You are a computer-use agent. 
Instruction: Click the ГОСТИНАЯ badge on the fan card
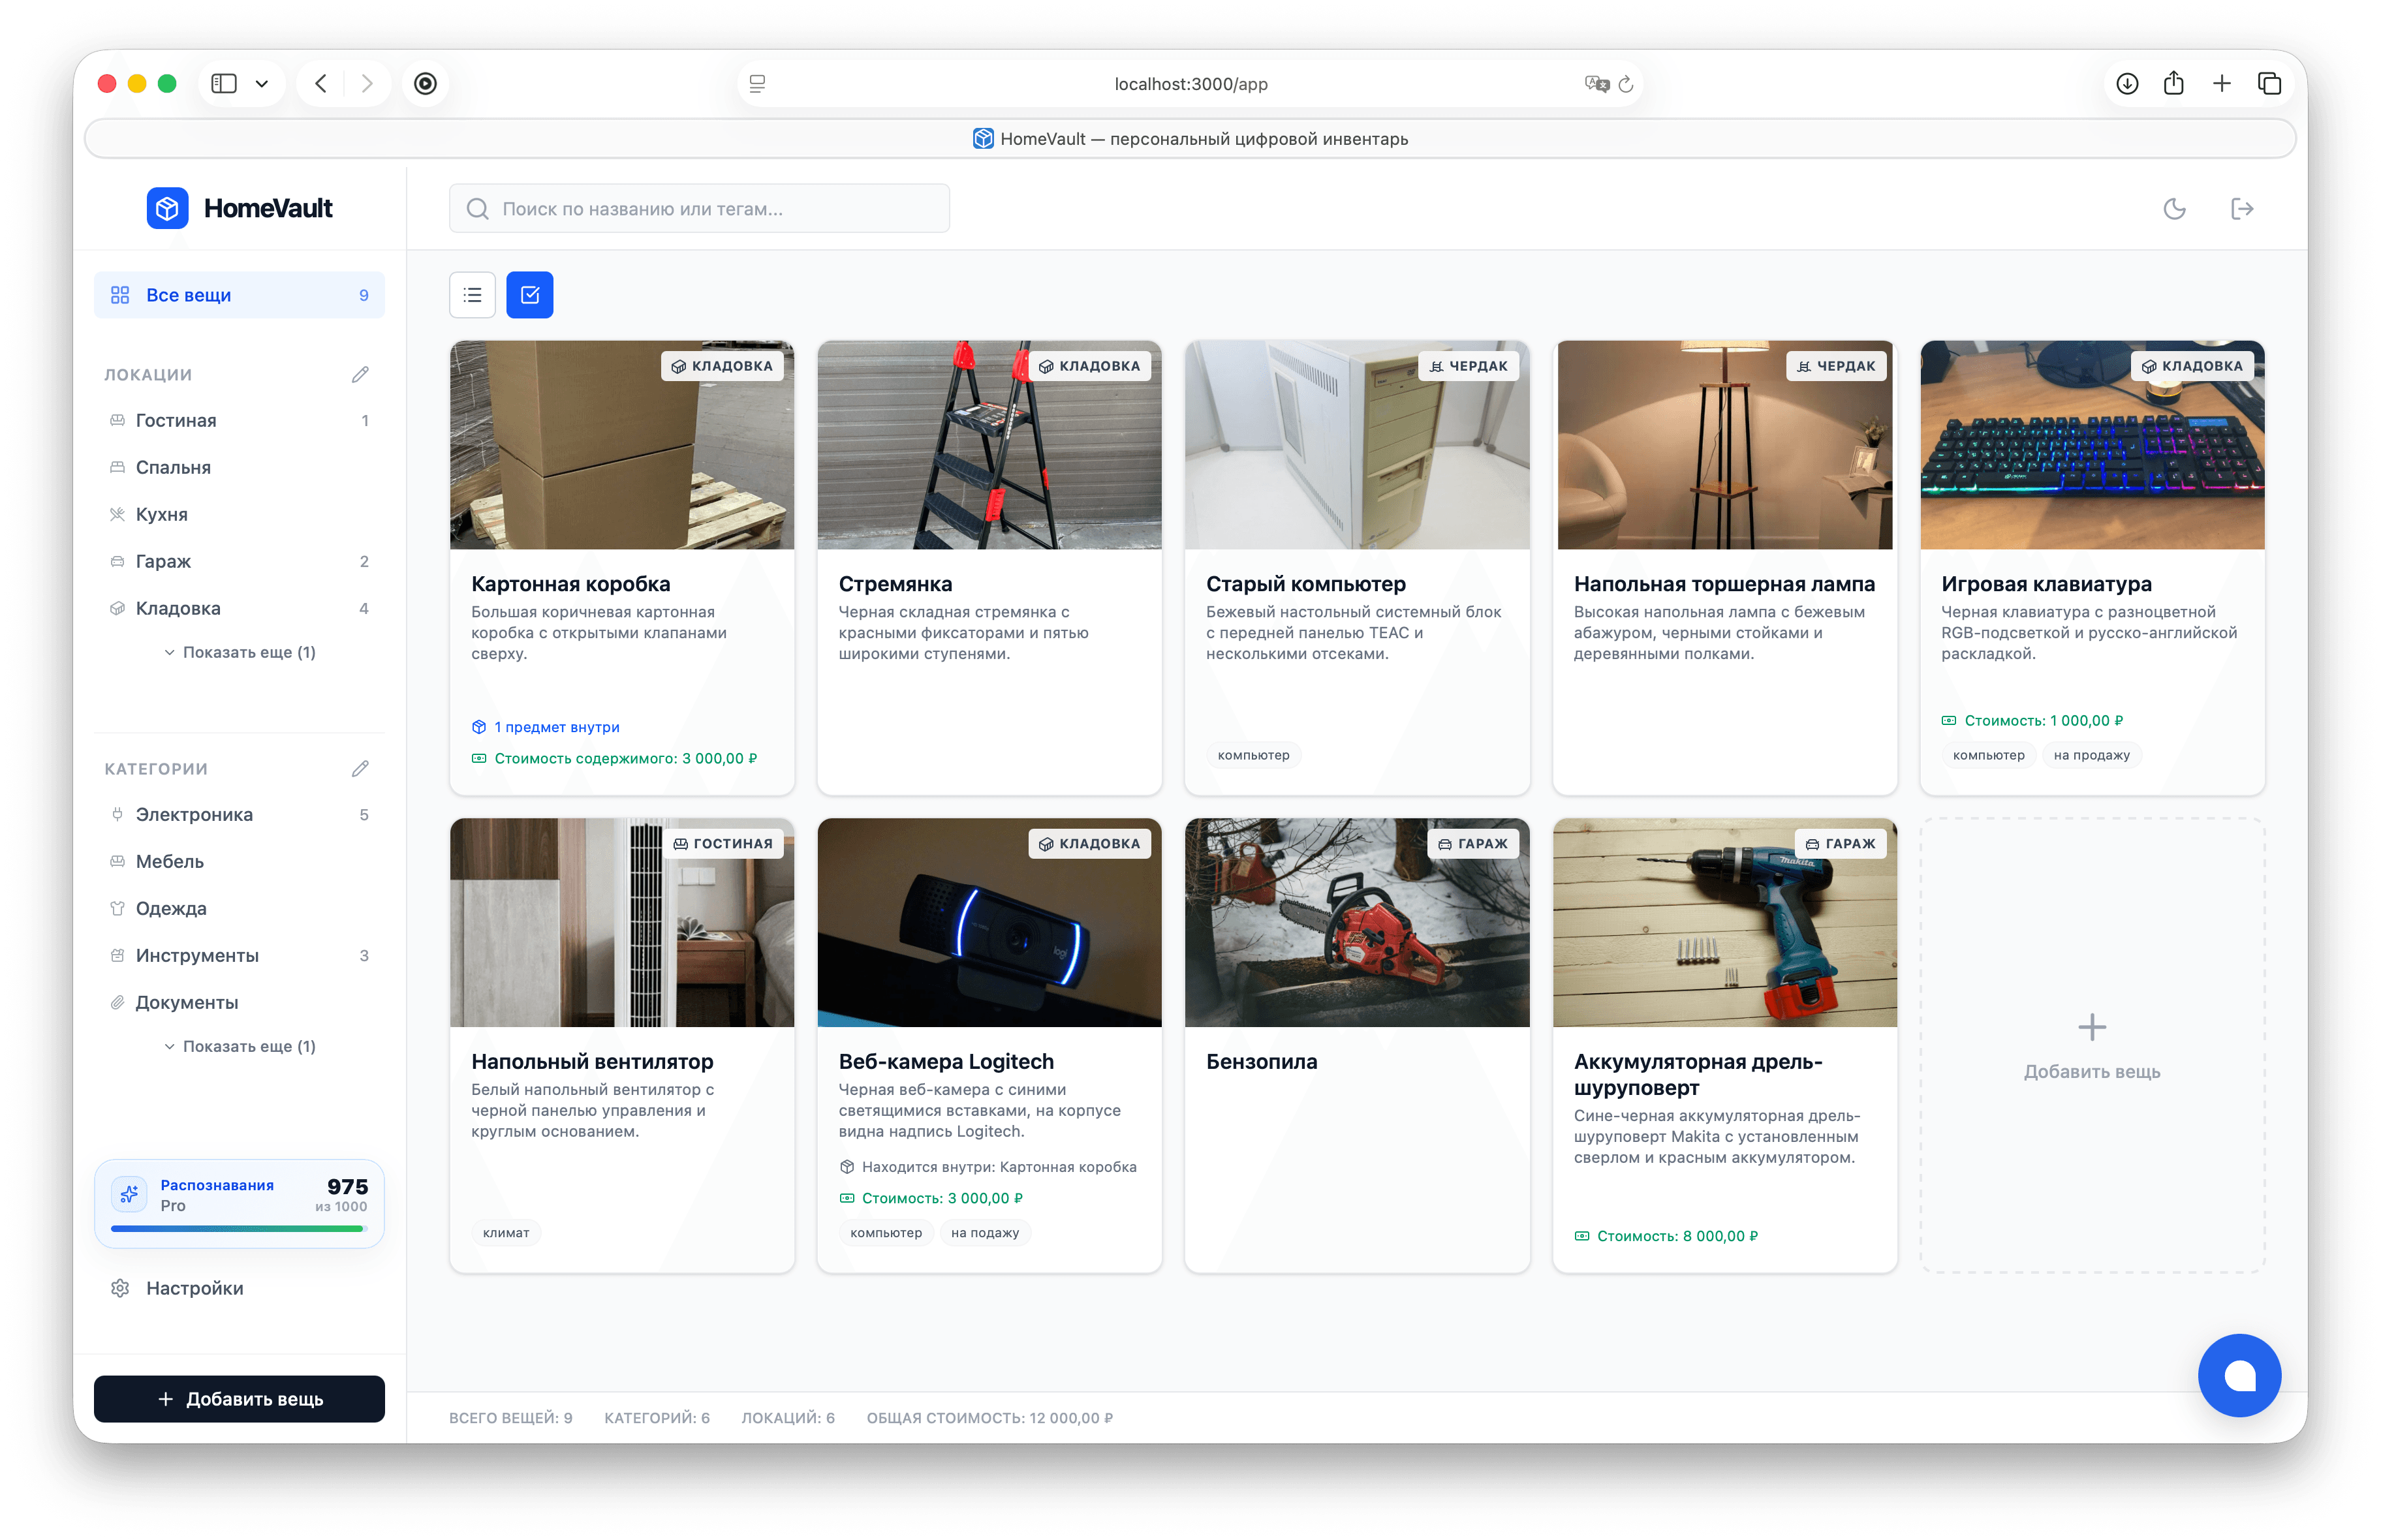[x=723, y=844]
